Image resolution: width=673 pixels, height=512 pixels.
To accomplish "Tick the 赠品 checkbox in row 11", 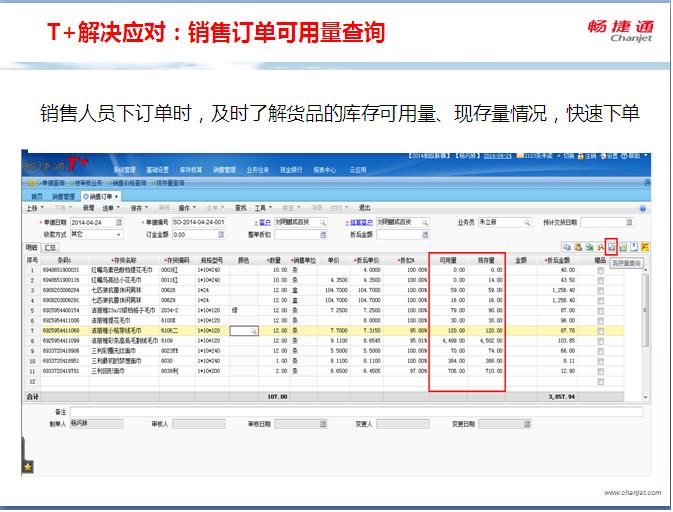I will tap(600, 371).
